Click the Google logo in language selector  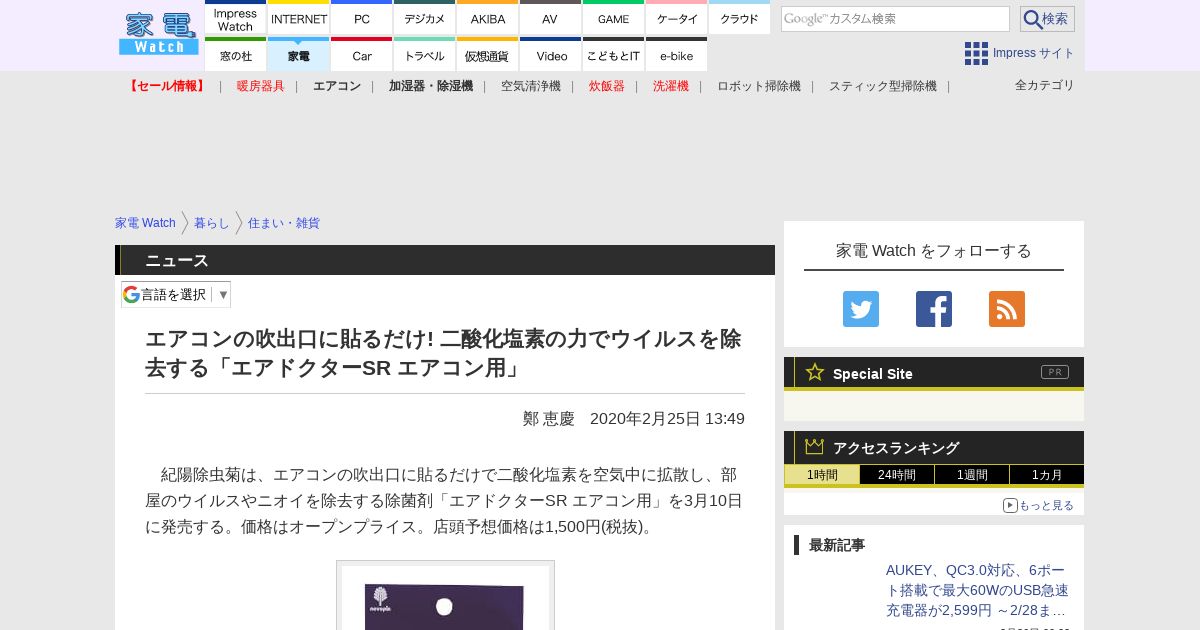[x=131, y=294]
